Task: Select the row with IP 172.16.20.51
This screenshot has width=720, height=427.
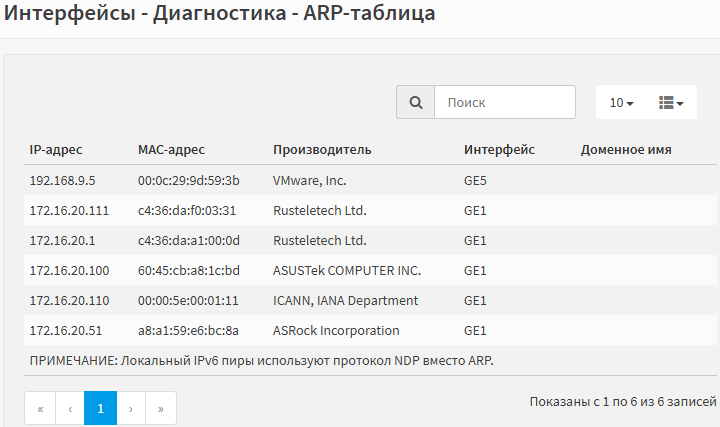Action: (x=370, y=331)
